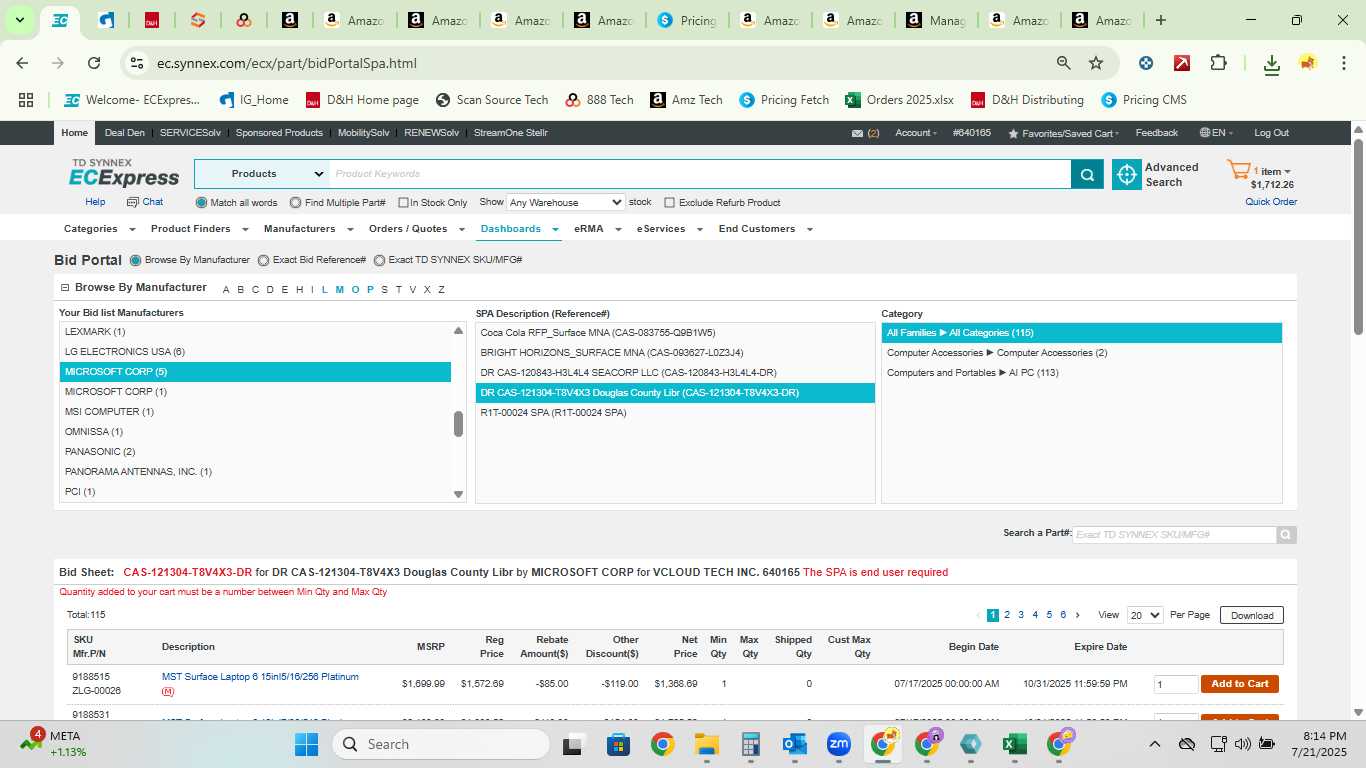Focus the Search a Part# input
The height and width of the screenshot is (768, 1366).
point(1174,535)
